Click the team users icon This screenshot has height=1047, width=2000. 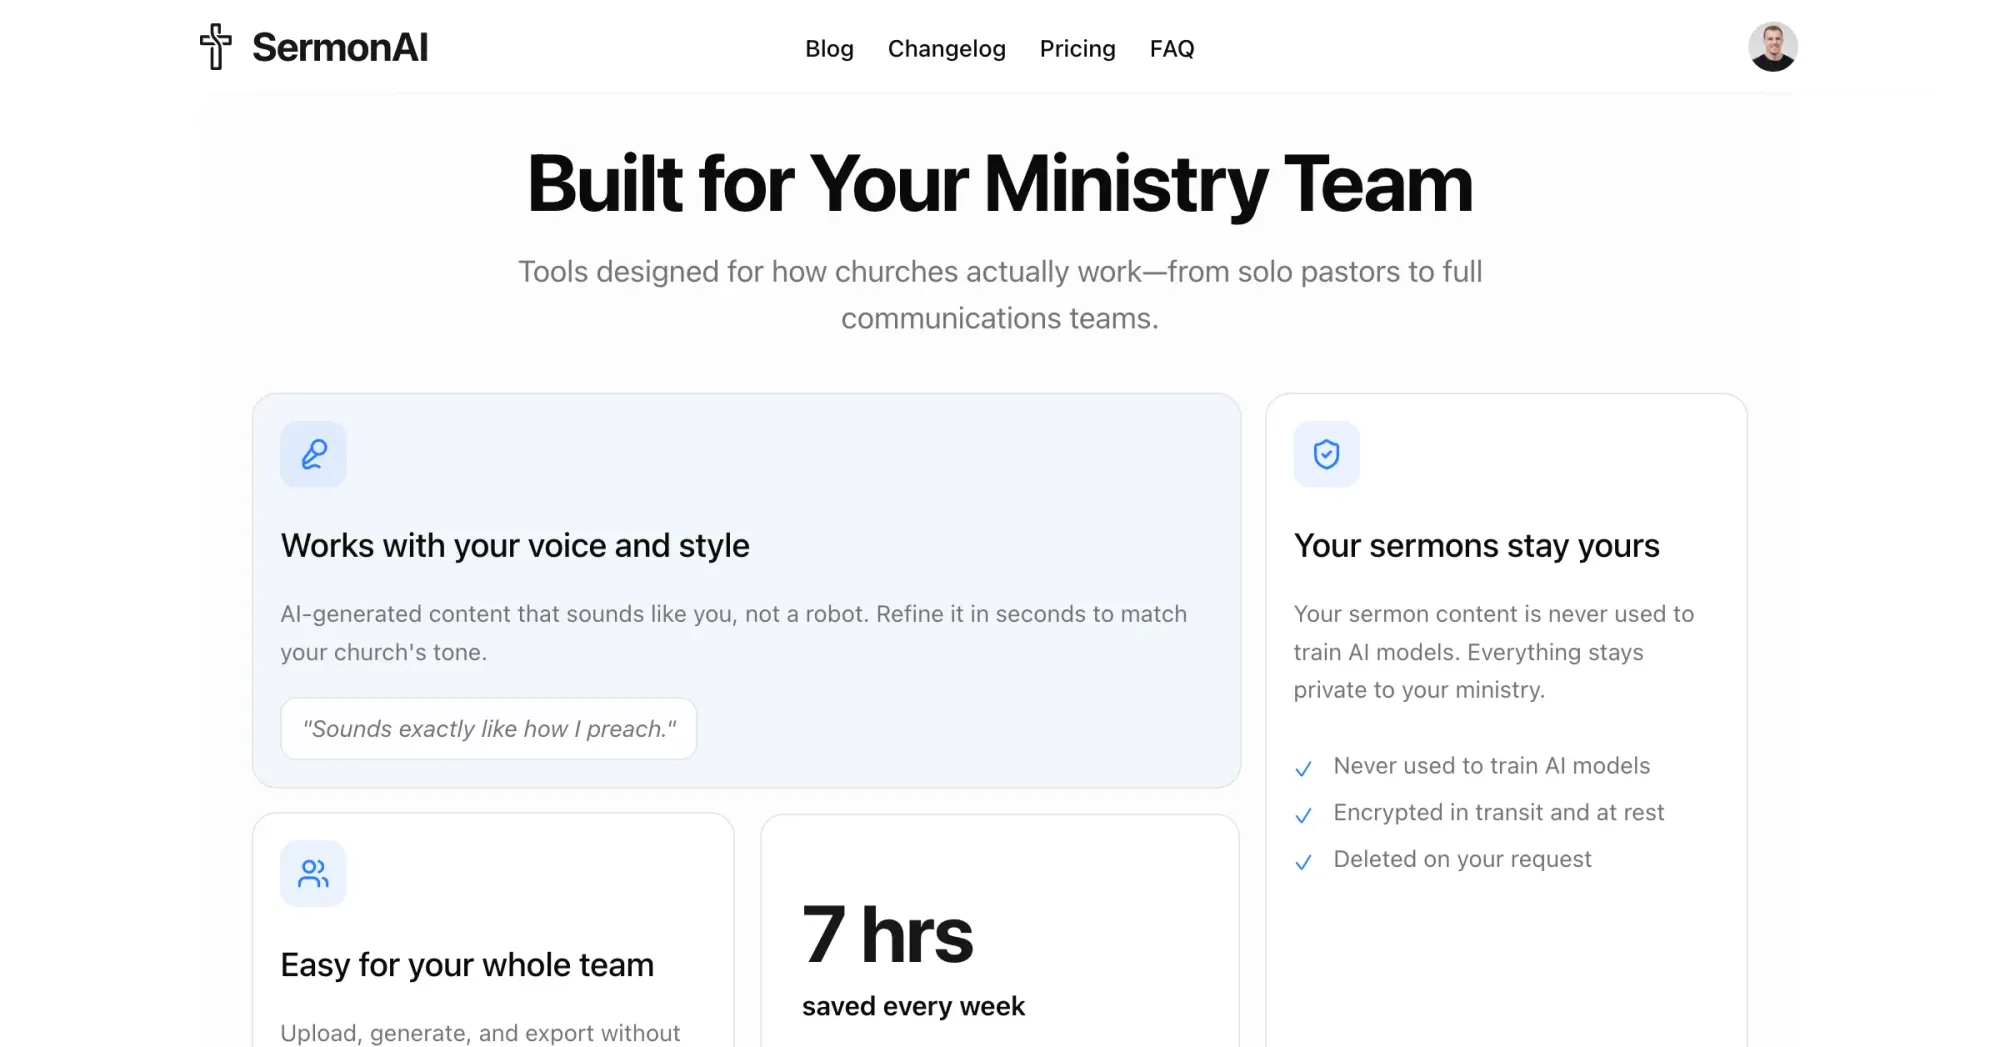313,873
